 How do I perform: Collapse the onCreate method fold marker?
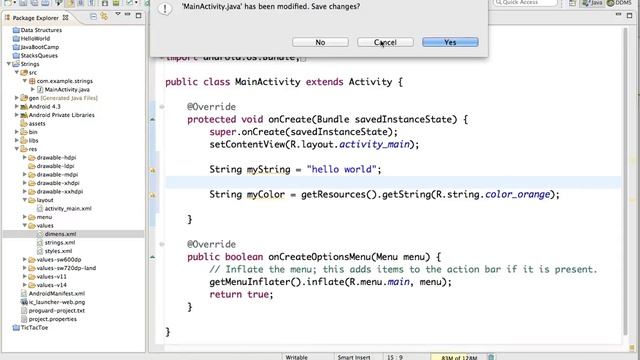[x=162, y=107]
